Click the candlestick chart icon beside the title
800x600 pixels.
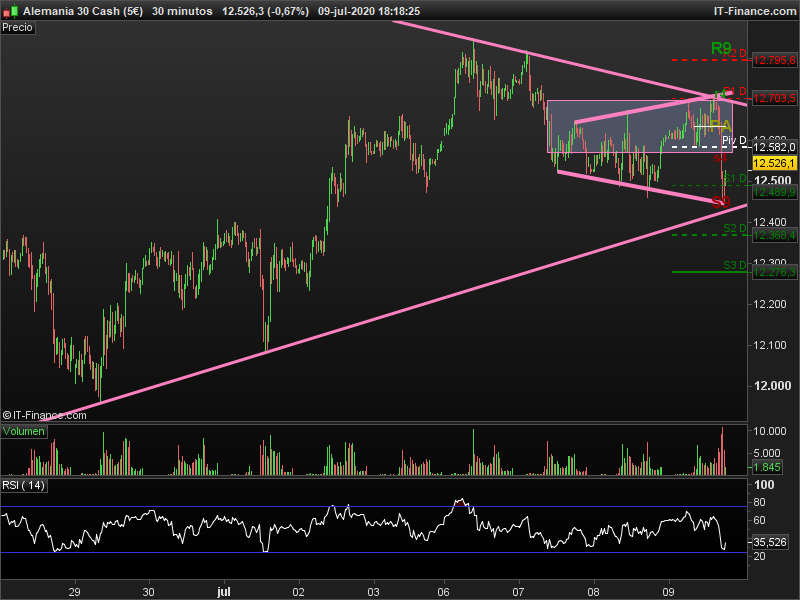[10, 11]
